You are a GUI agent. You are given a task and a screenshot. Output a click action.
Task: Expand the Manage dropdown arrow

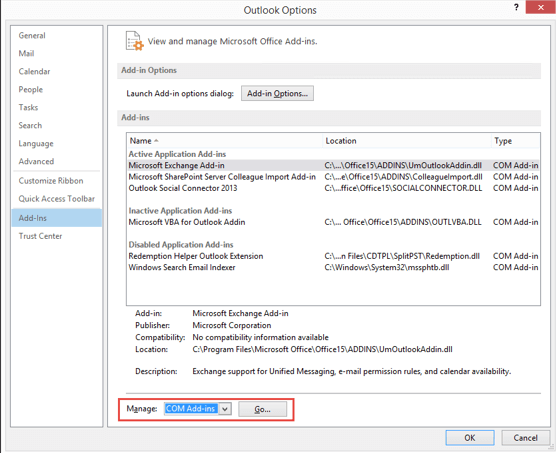tap(224, 409)
